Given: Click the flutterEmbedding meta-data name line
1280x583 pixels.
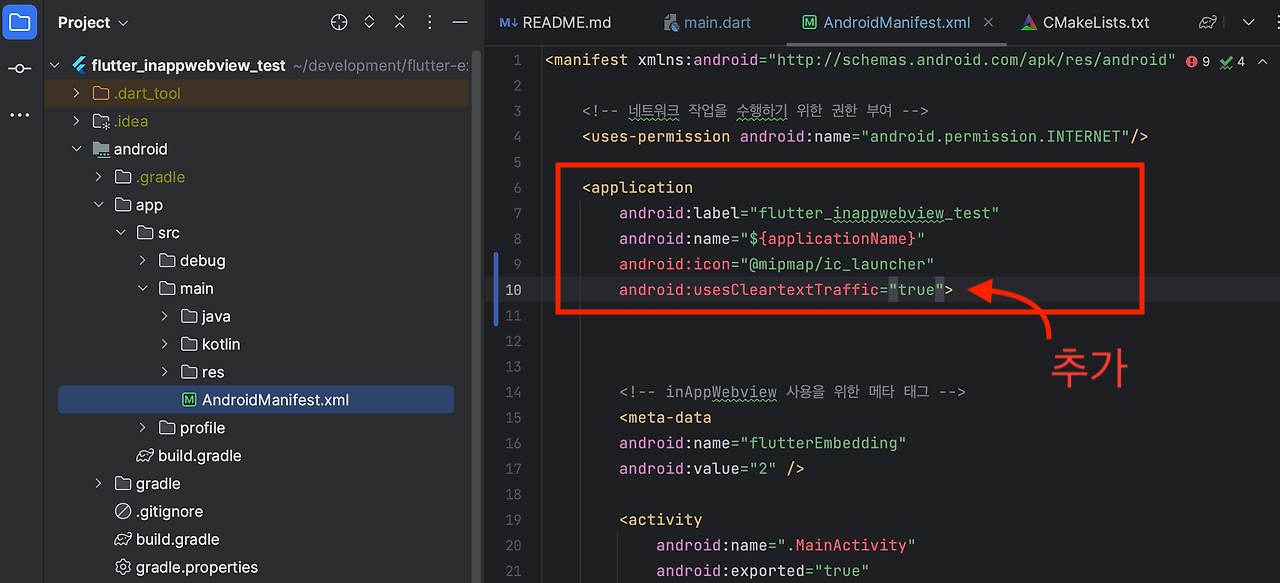Looking at the screenshot, I should 763,443.
